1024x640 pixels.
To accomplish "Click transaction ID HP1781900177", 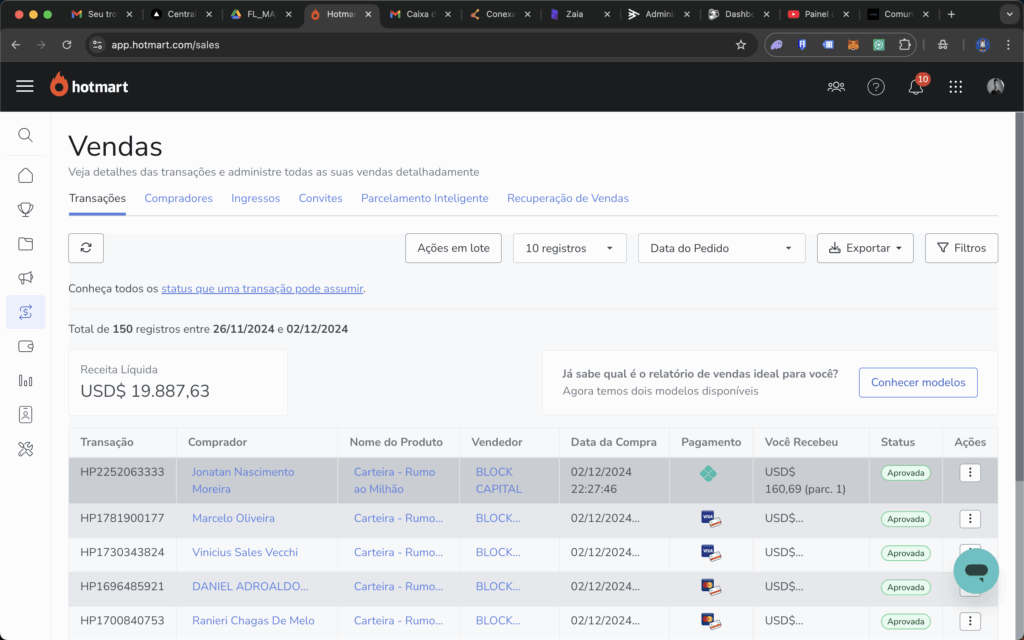I will tap(122, 519).
